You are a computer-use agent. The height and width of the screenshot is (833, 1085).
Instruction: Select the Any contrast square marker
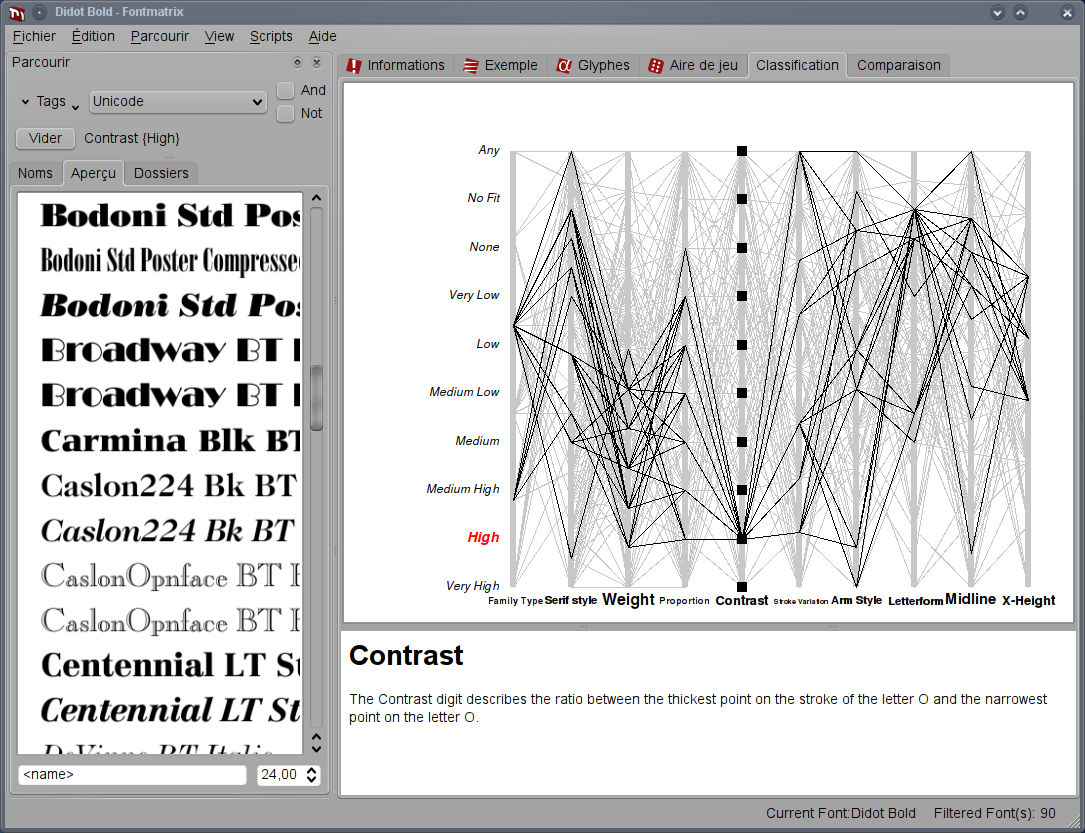(742, 151)
